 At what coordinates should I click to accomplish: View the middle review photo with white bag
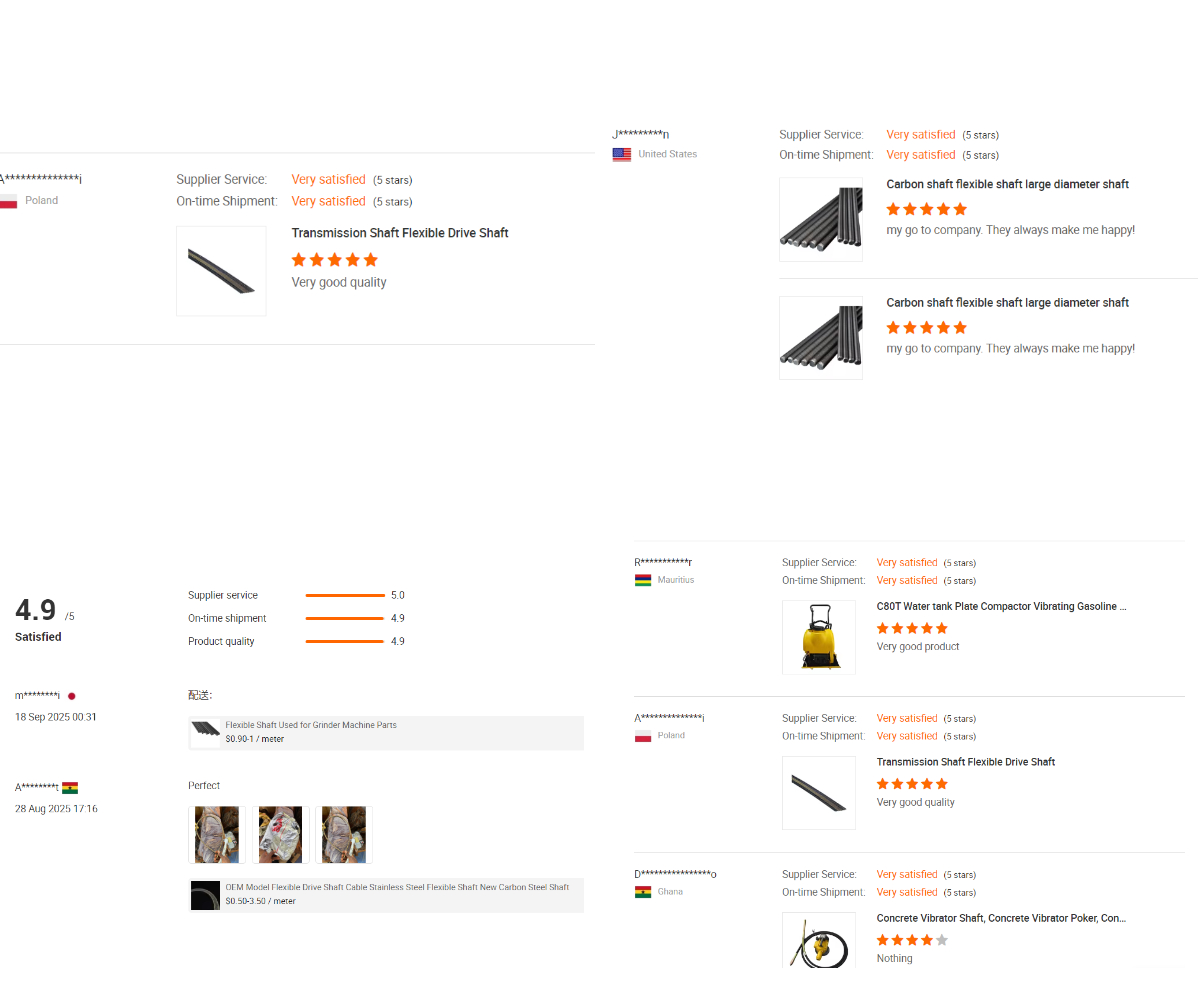[280, 835]
